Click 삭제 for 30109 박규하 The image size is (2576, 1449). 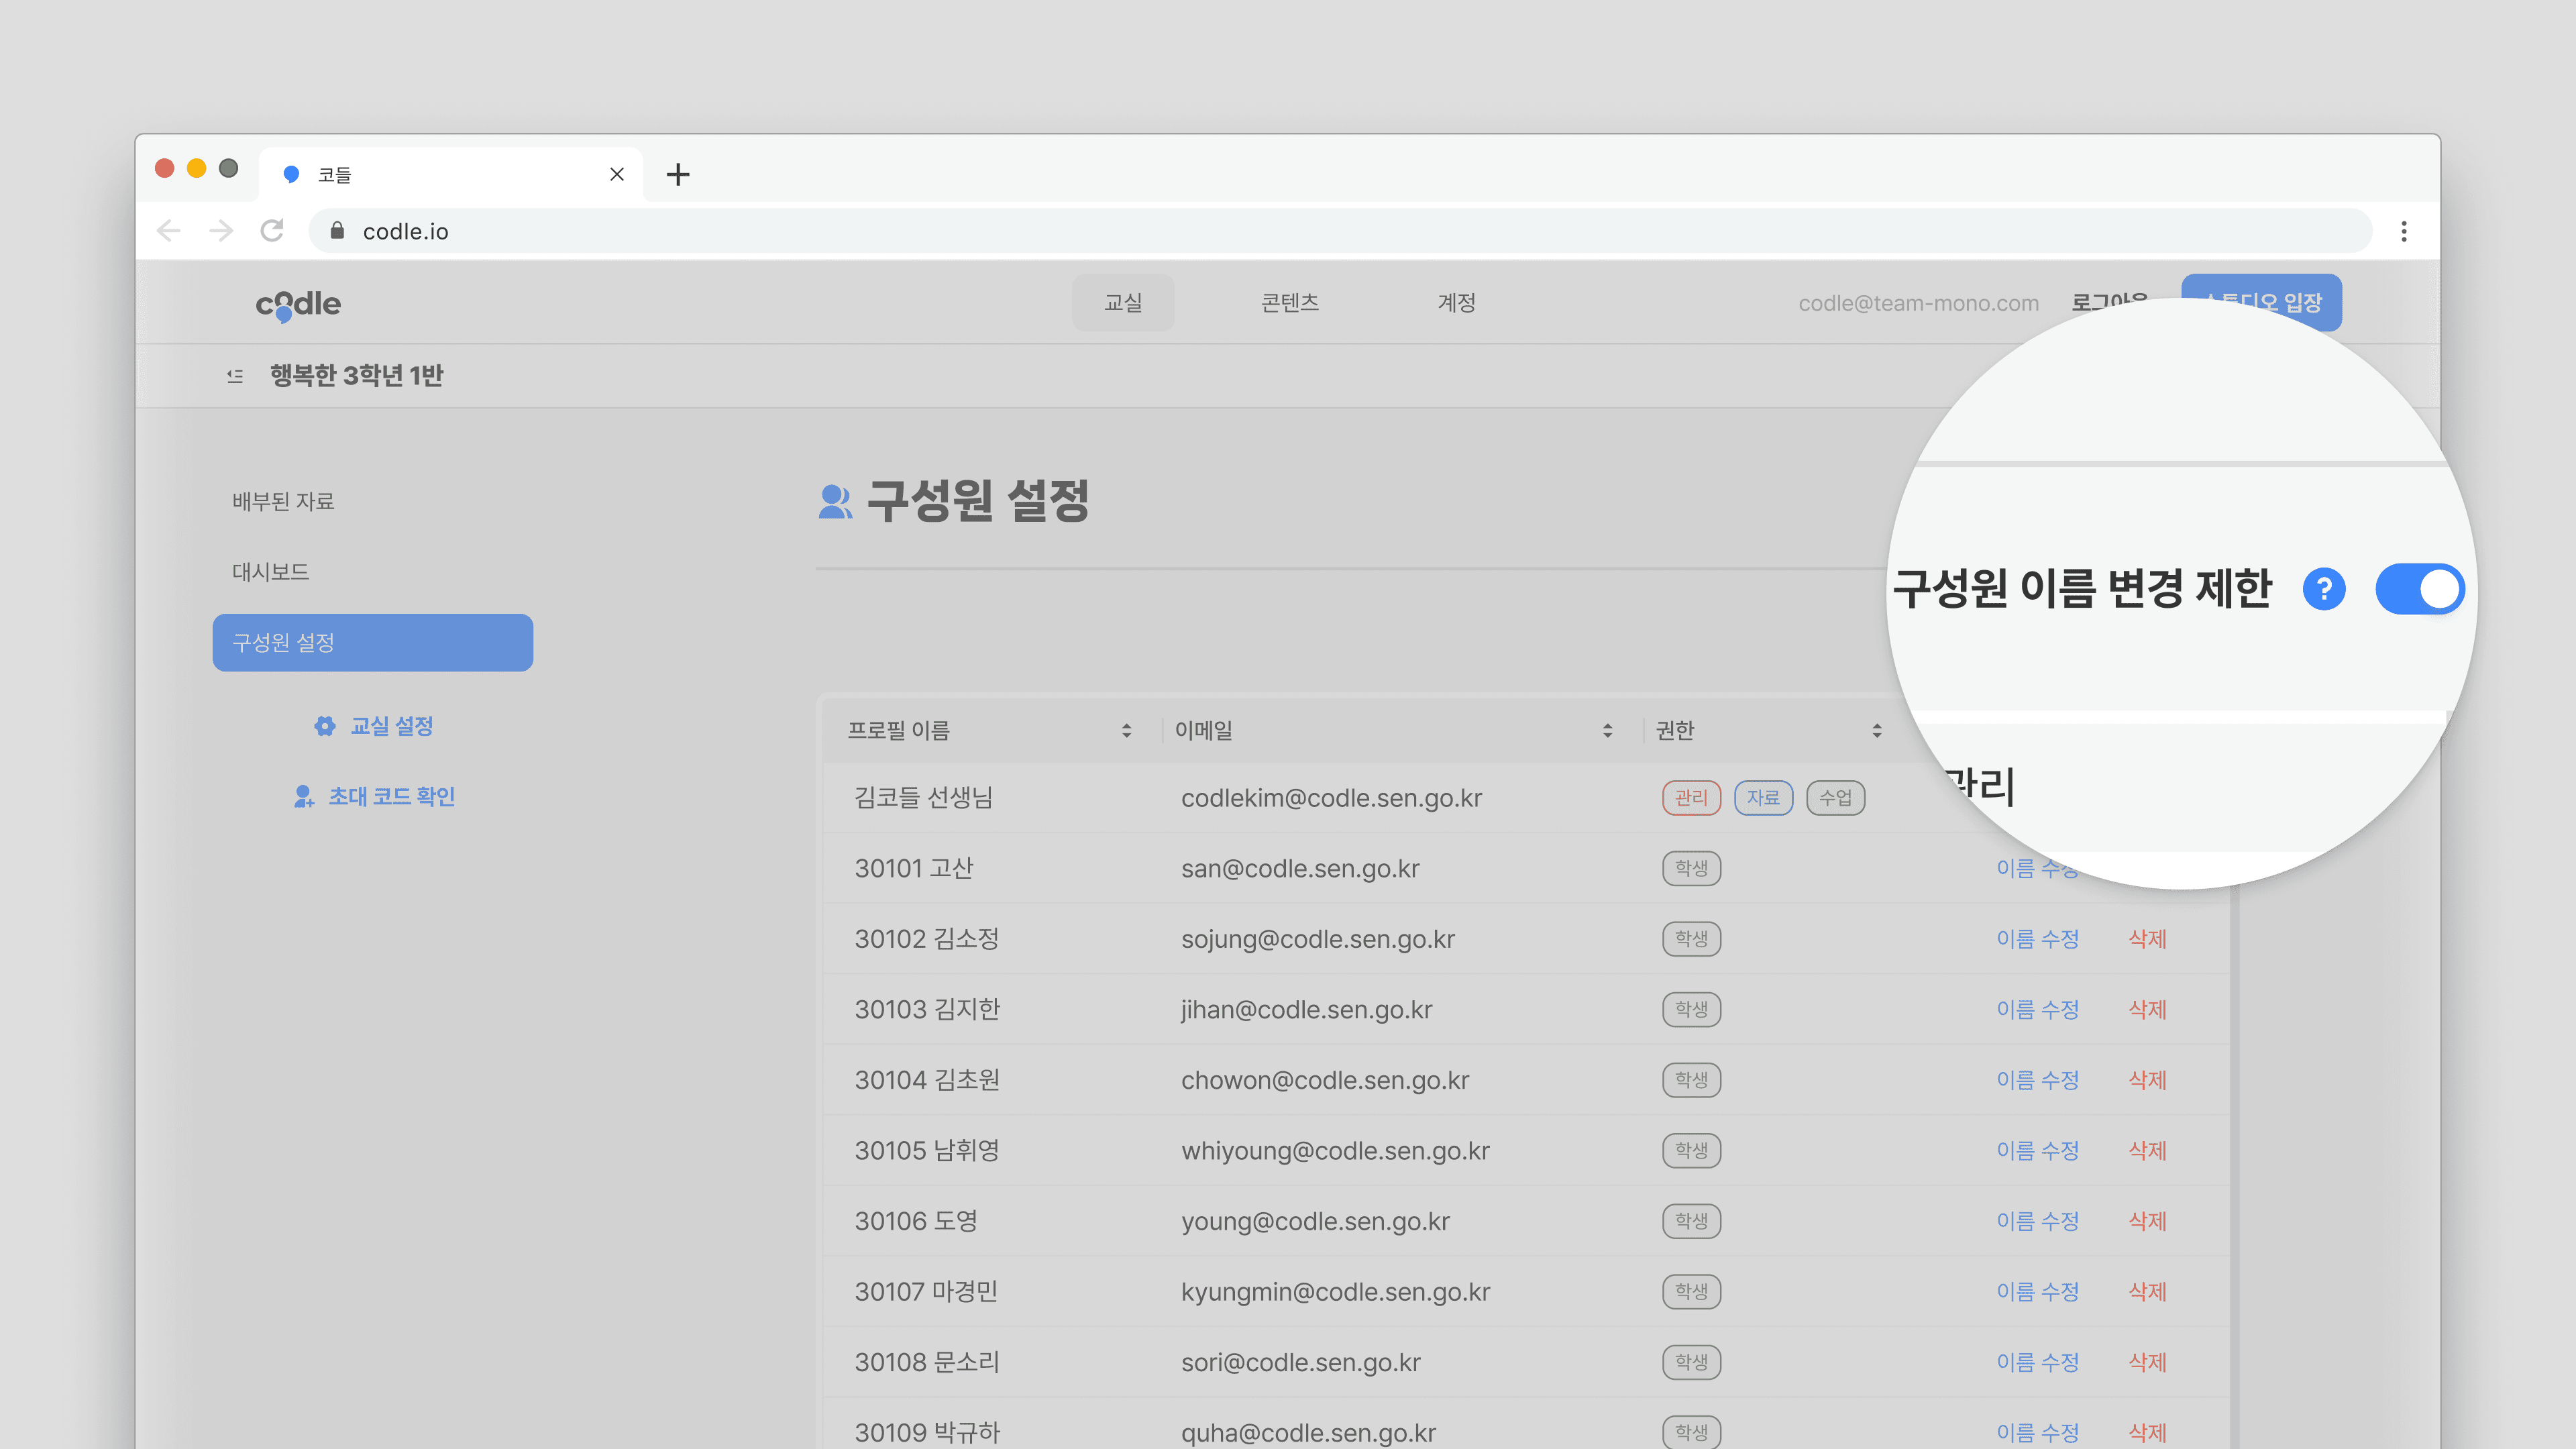2147,1432
